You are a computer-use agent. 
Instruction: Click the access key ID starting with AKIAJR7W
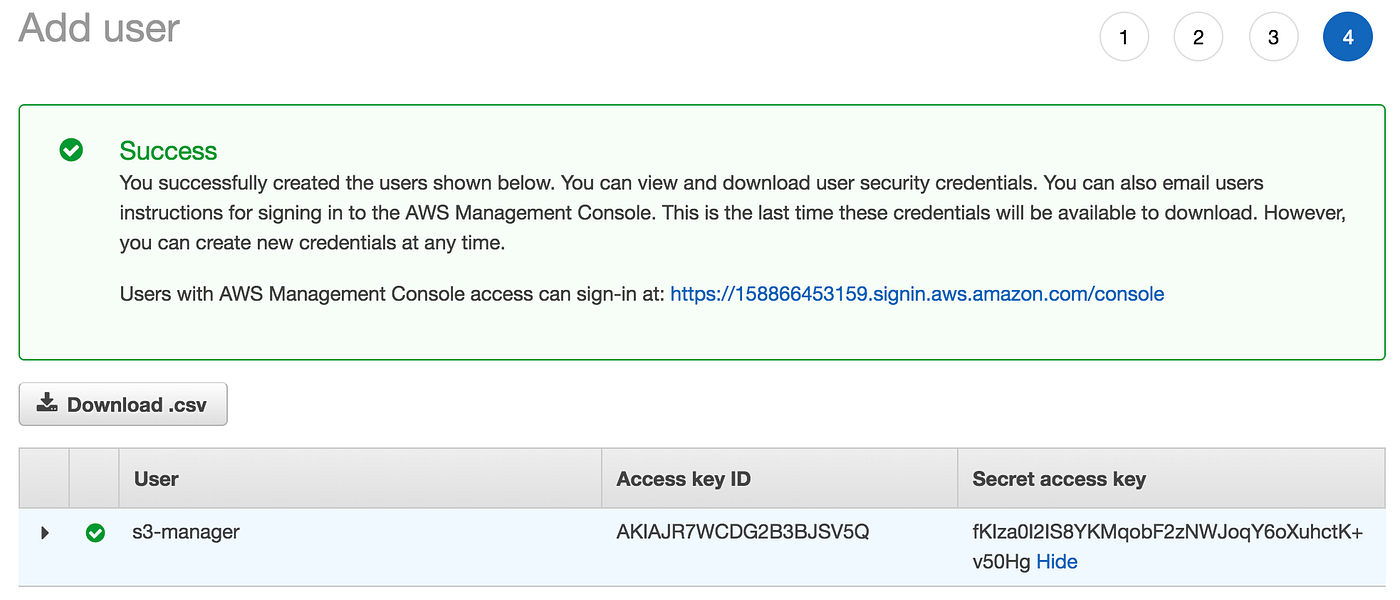click(743, 532)
